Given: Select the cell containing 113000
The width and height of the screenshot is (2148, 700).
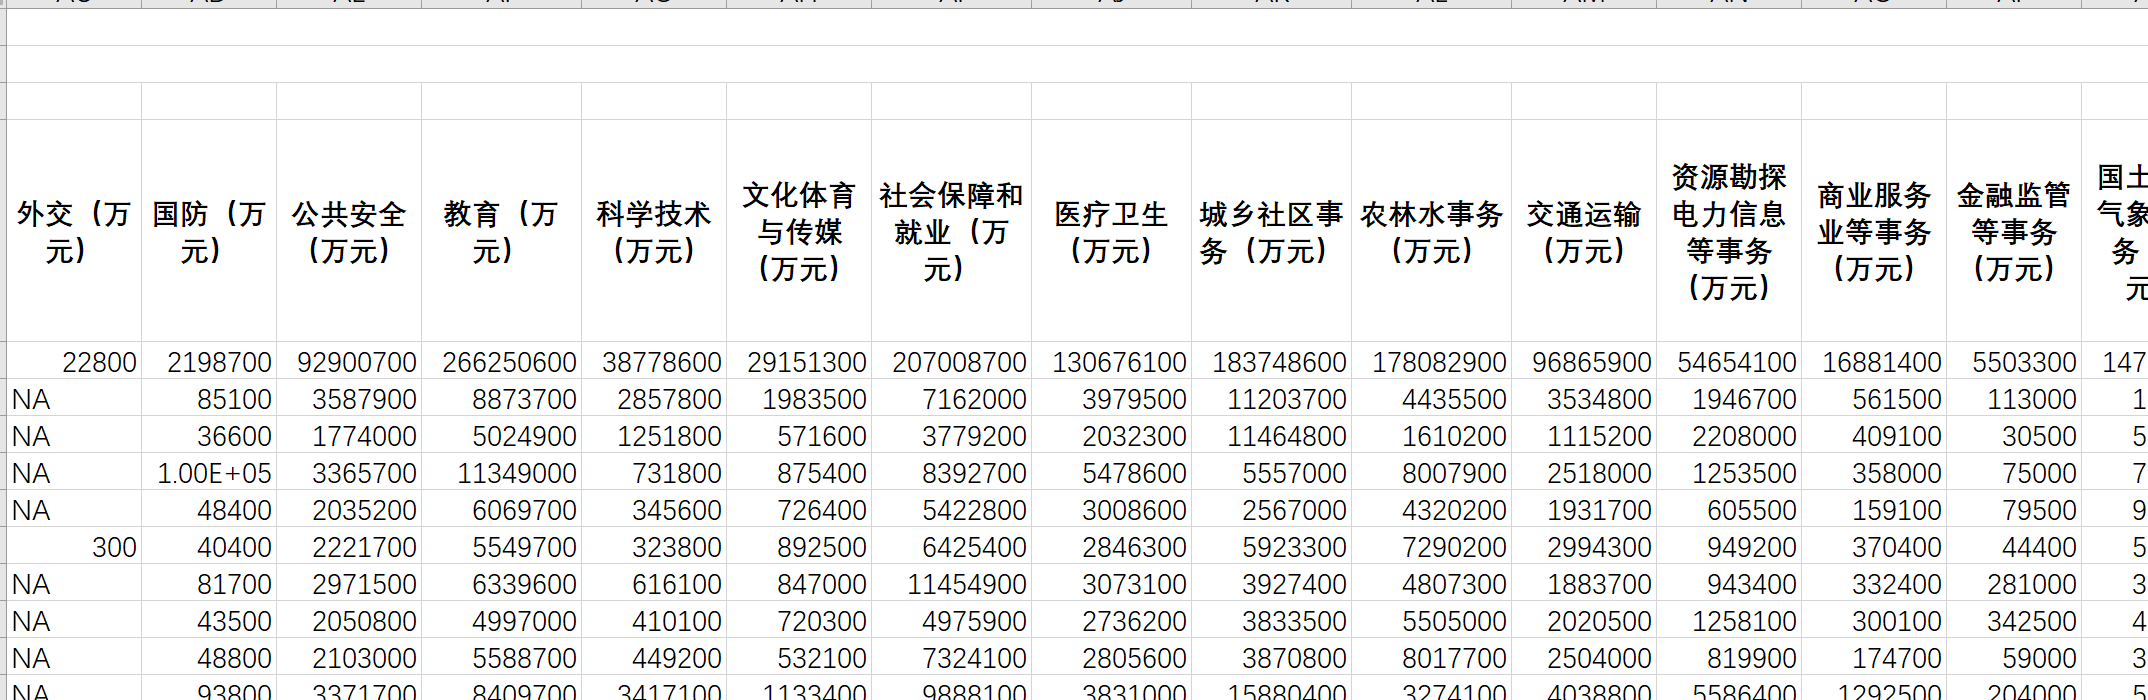Looking at the screenshot, I should click(x=2014, y=398).
